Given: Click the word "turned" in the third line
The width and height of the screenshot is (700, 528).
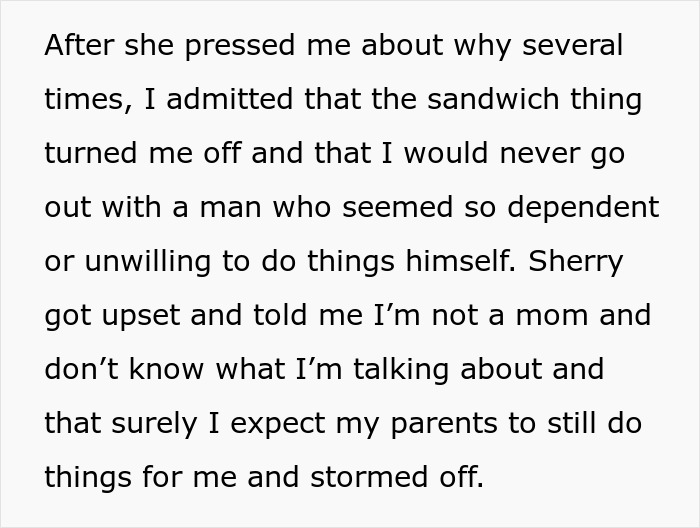Looking at the screenshot, I should tap(91, 153).
